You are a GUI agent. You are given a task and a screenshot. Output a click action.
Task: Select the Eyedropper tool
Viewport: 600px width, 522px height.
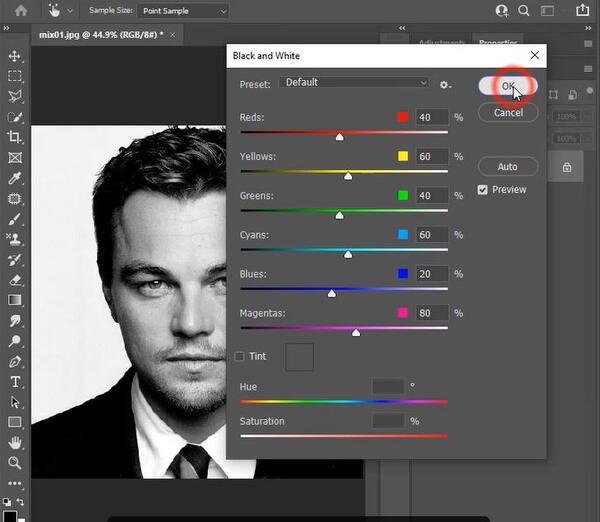click(15, 178)
